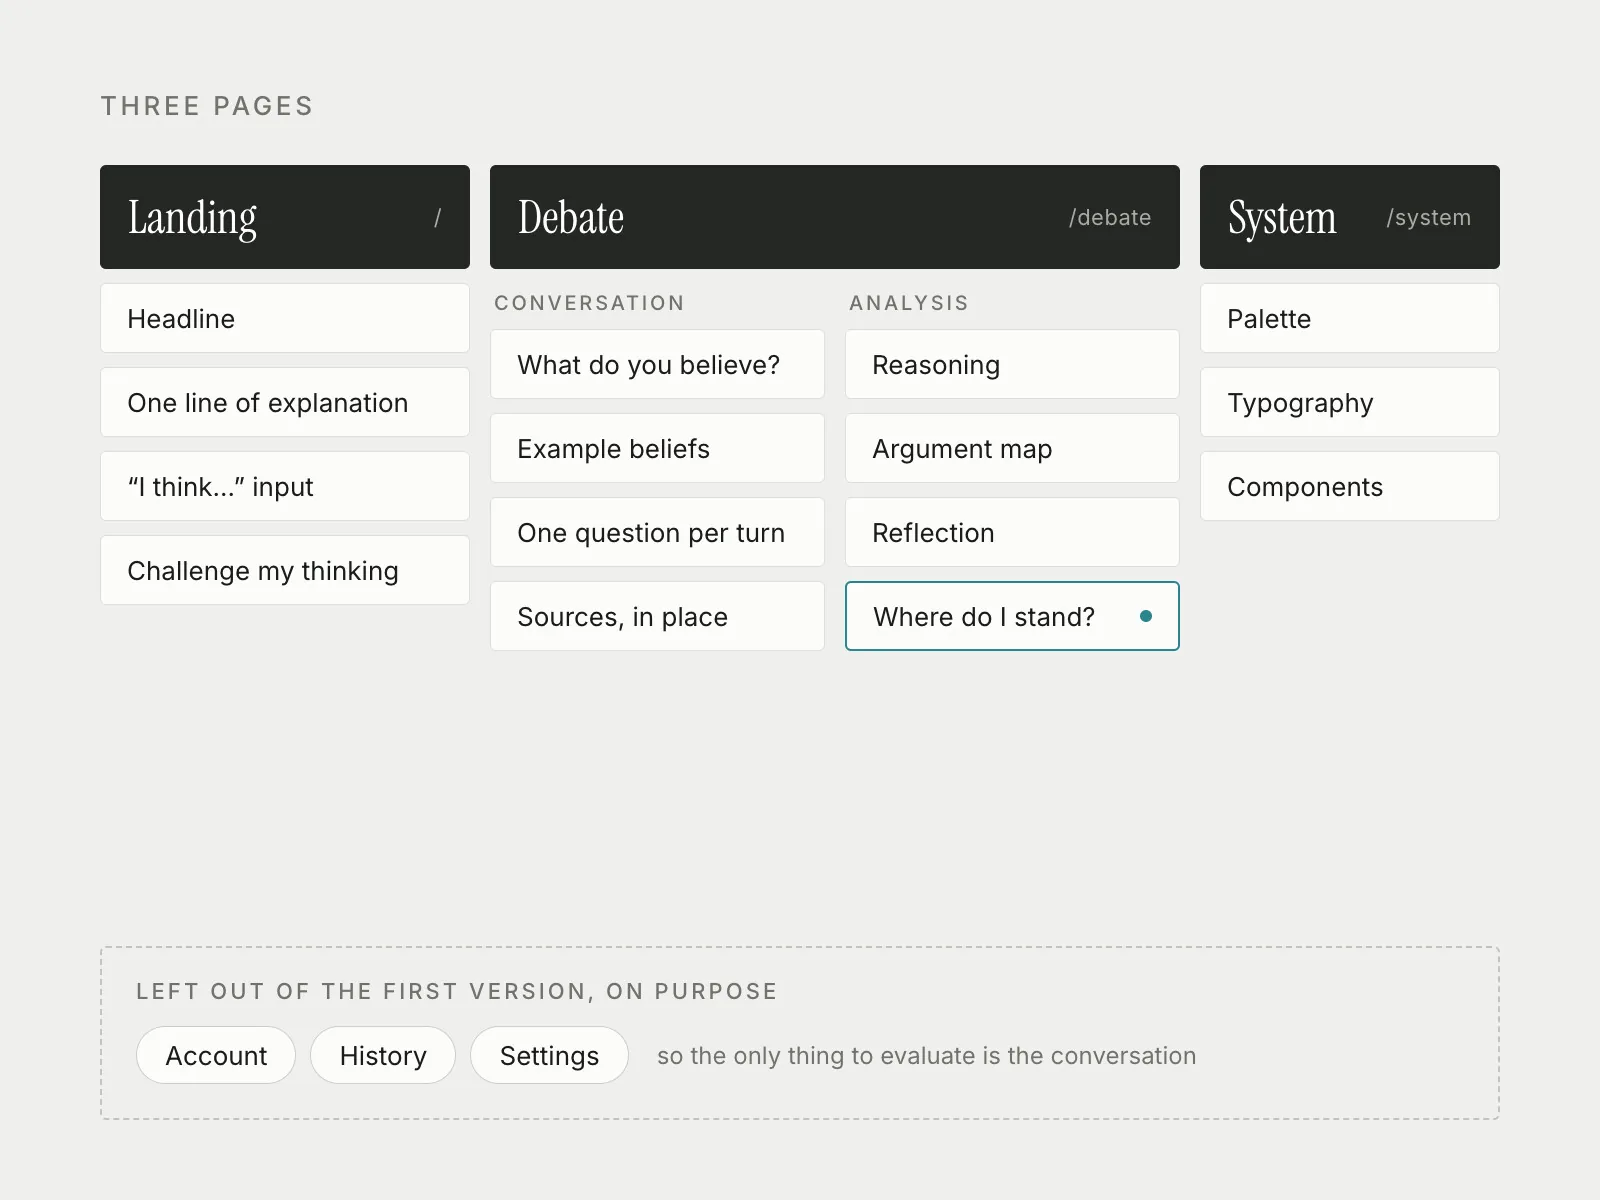Click the /debate route label
This screenshot has height=1200, width=1600.
click(x=1110, y=217)
